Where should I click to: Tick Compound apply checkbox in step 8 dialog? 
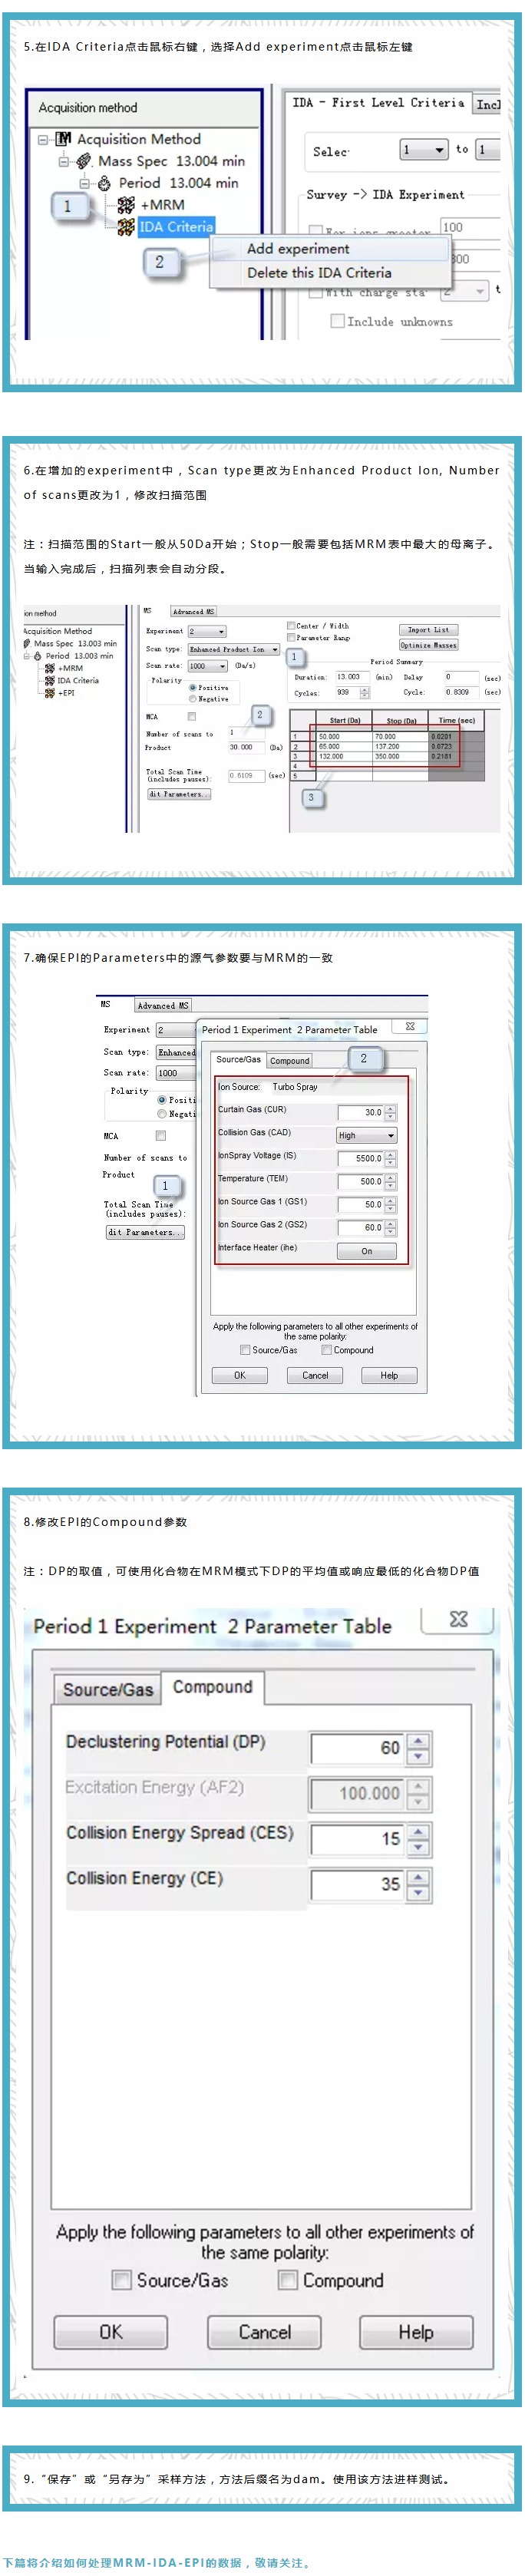(x=288, y=2280)
